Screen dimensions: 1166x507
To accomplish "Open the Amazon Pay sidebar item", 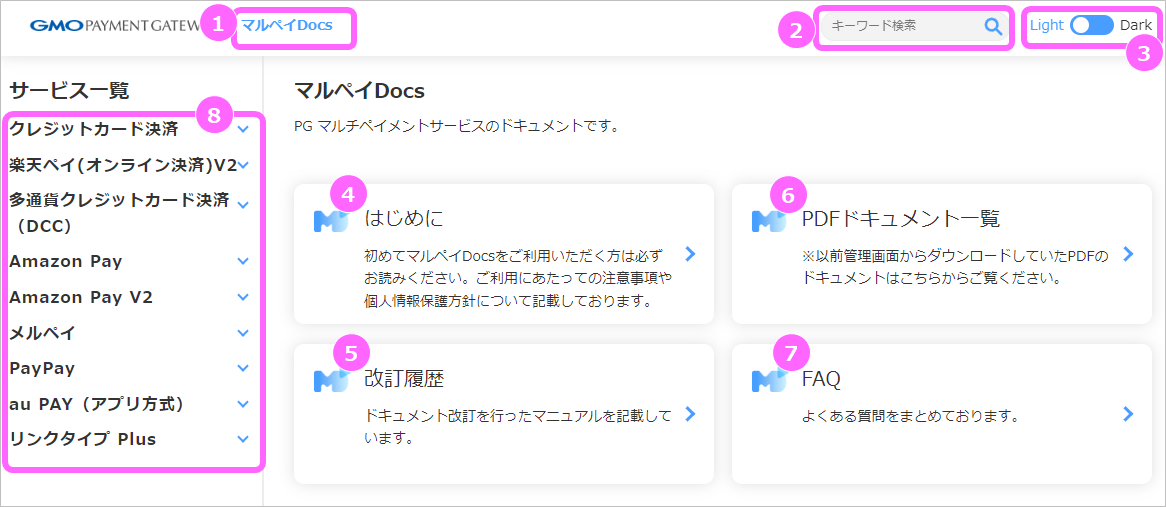I will tap(65, 261).
